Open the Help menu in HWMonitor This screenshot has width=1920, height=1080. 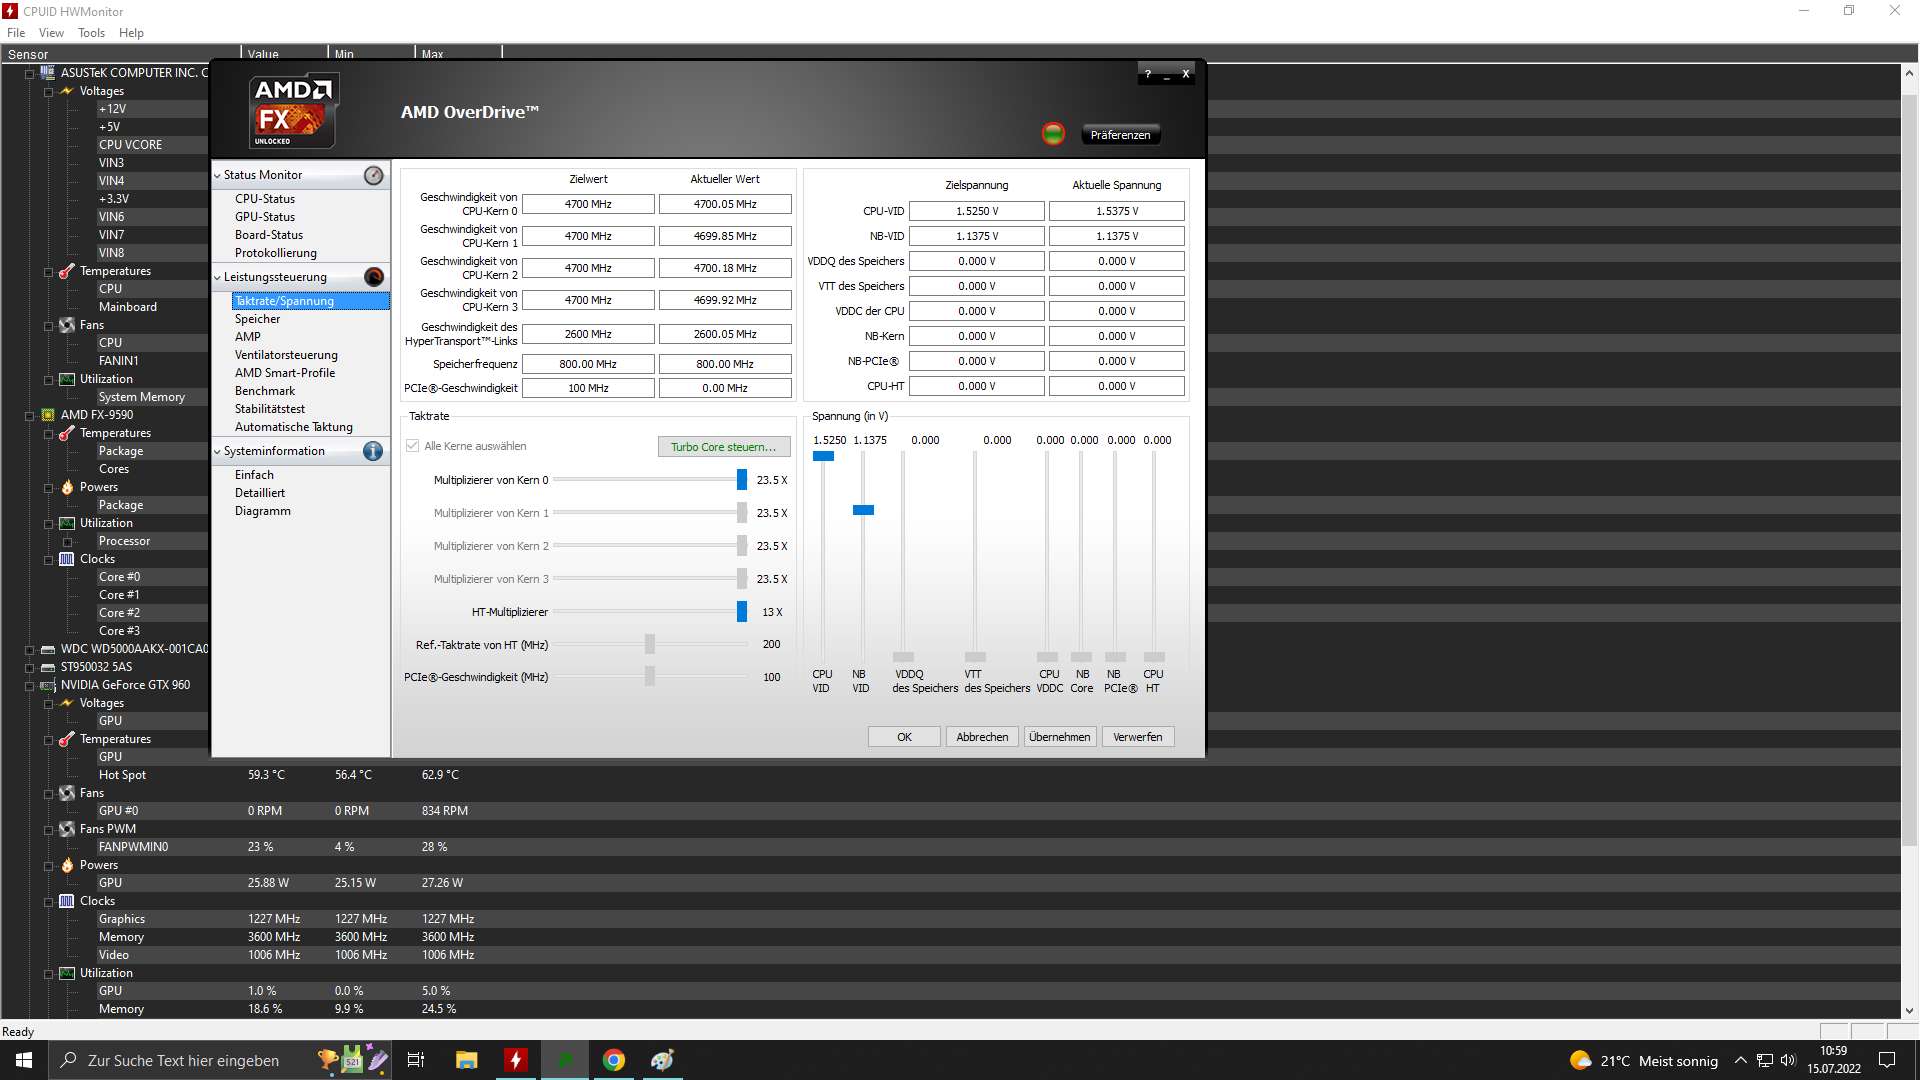(131, 33)
